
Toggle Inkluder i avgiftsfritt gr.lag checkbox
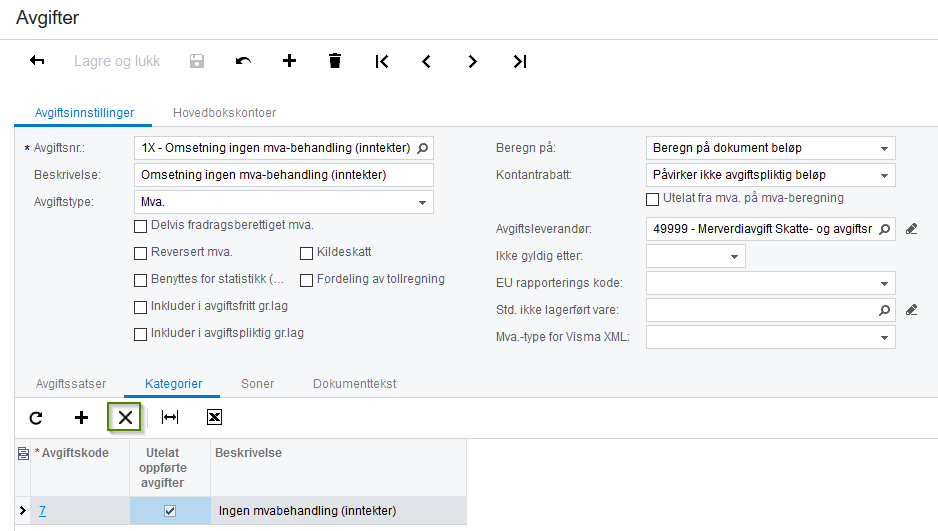coord(141,307)
